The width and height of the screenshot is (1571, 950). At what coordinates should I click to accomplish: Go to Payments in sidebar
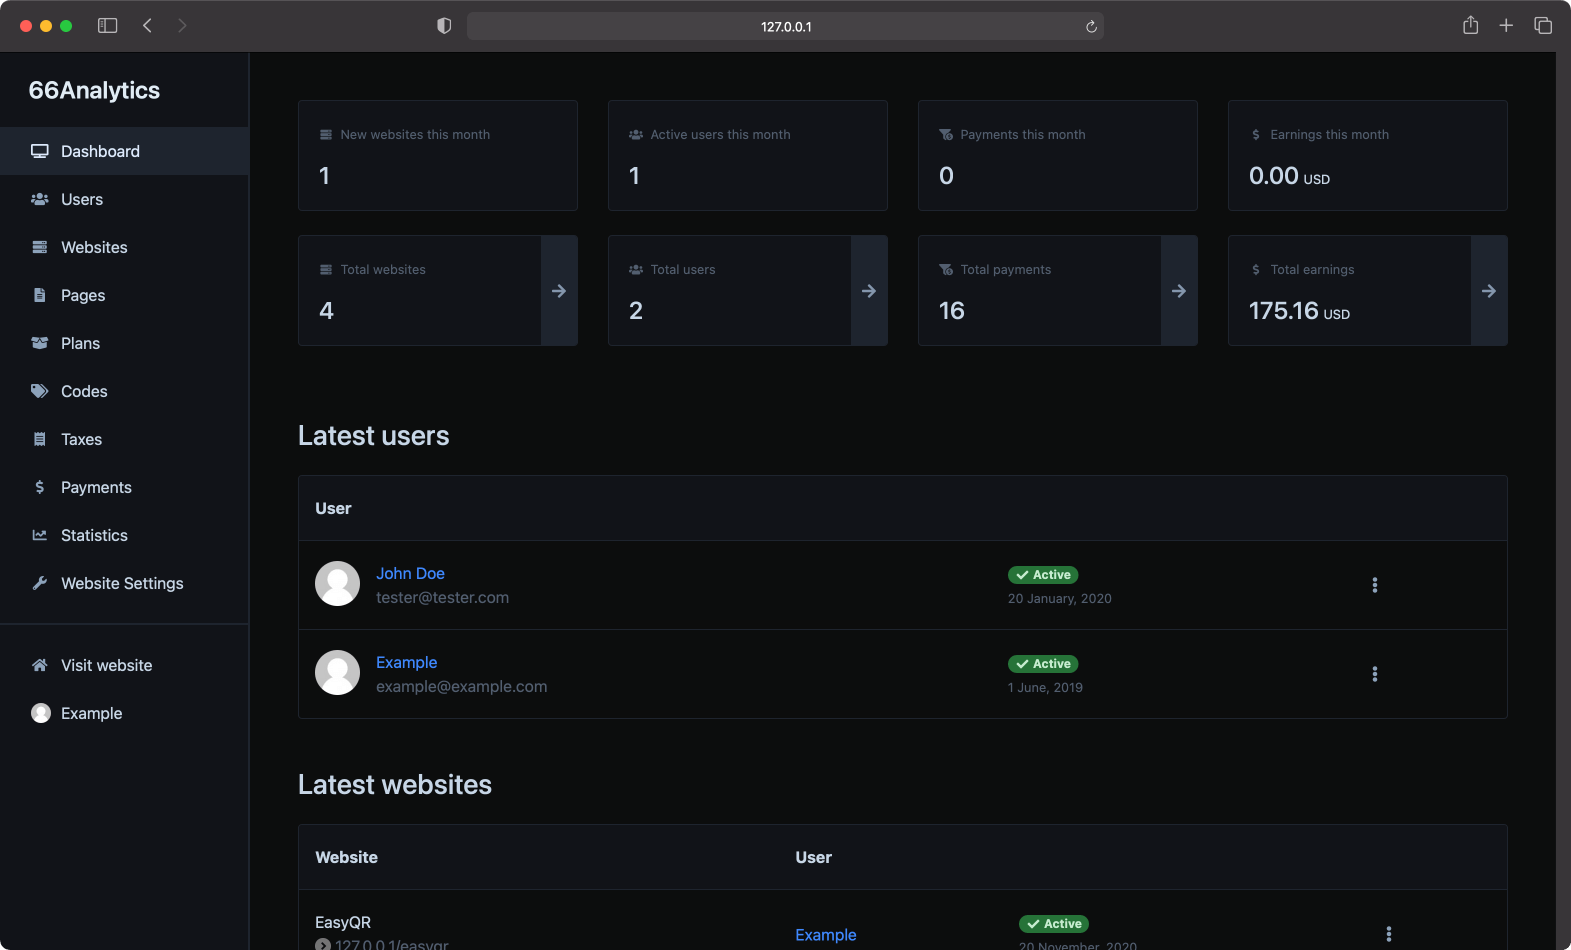pyautogui.click(x=124, y=487)
